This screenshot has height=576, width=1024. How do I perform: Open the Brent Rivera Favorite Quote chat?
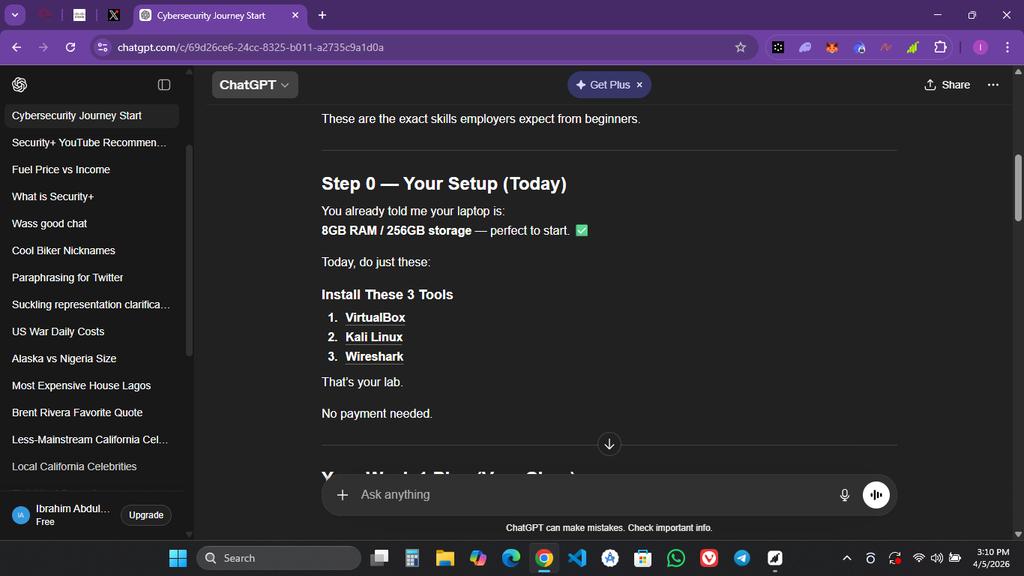[x=91, y=412]
